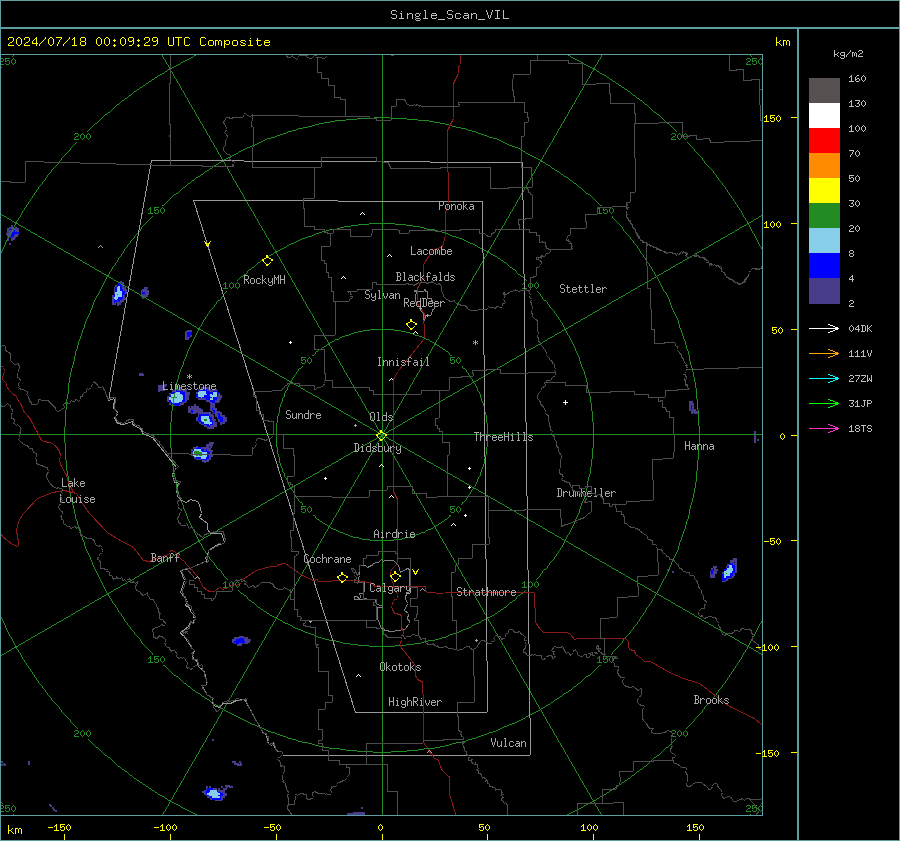Screen dimensions: 900x841
Task: Click the green 31JP arrow icon
Action: 824,404
